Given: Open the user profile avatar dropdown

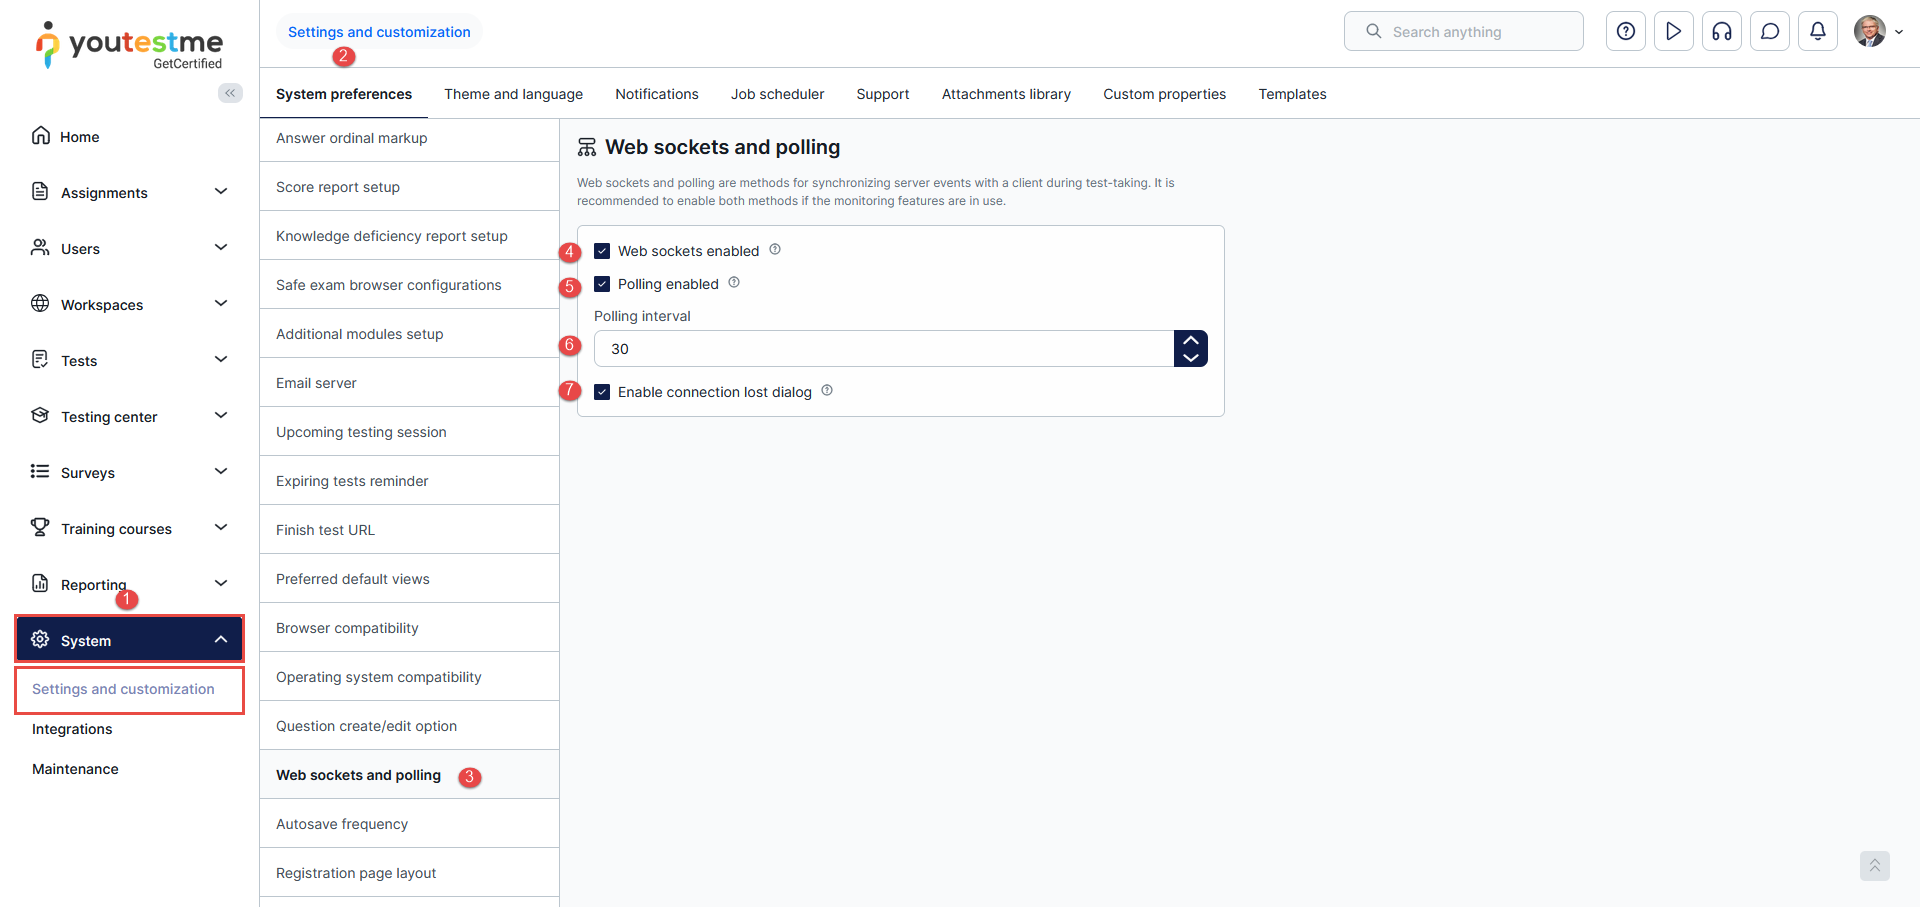Looking at the screenshot, I should (1878, 32).
